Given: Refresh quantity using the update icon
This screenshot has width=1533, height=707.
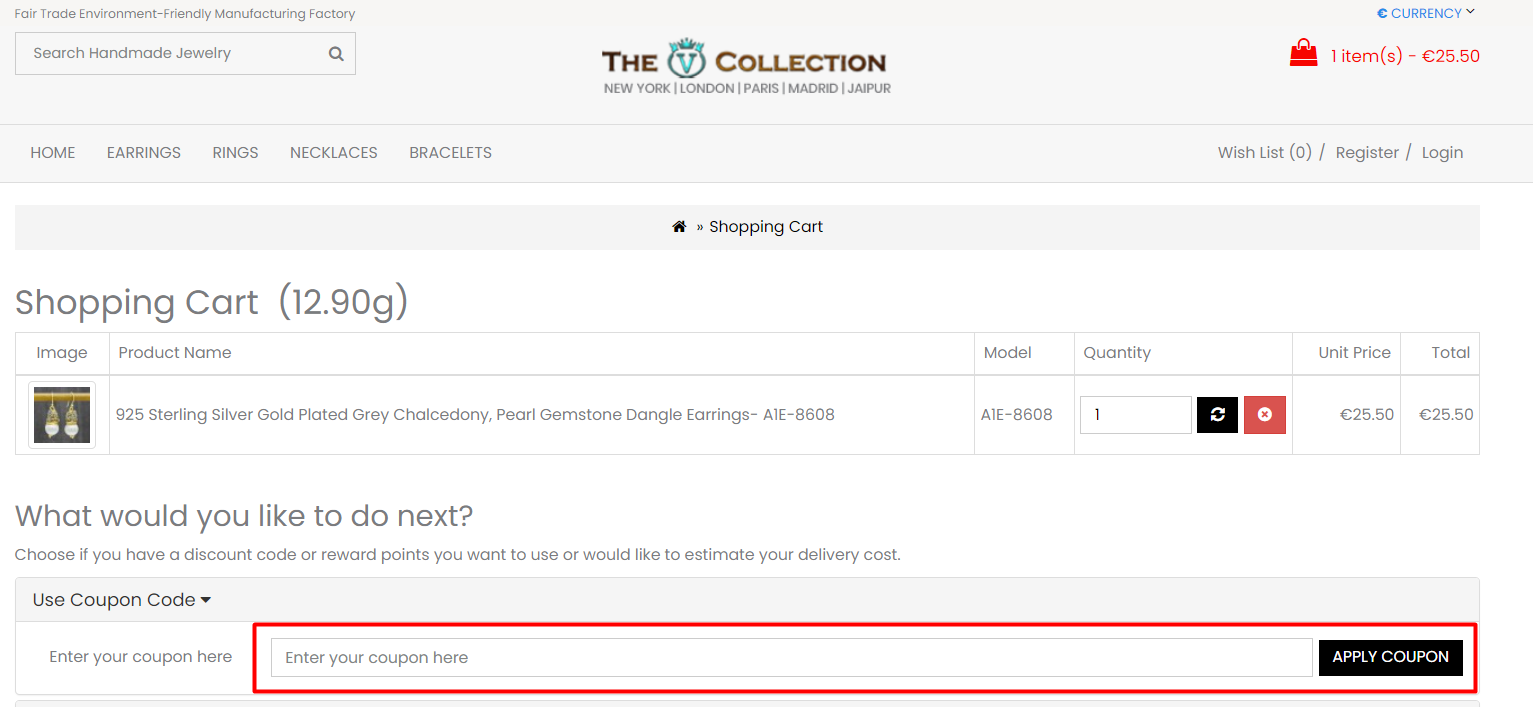Looking at the screenshot, I should [1216, 414].
